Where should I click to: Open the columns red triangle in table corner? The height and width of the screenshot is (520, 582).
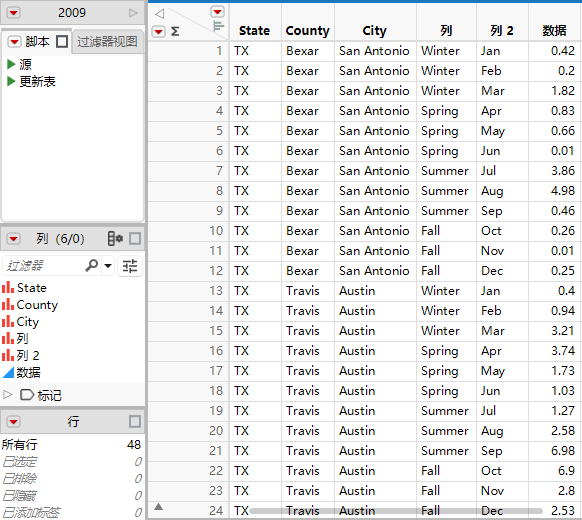(218, 12)
